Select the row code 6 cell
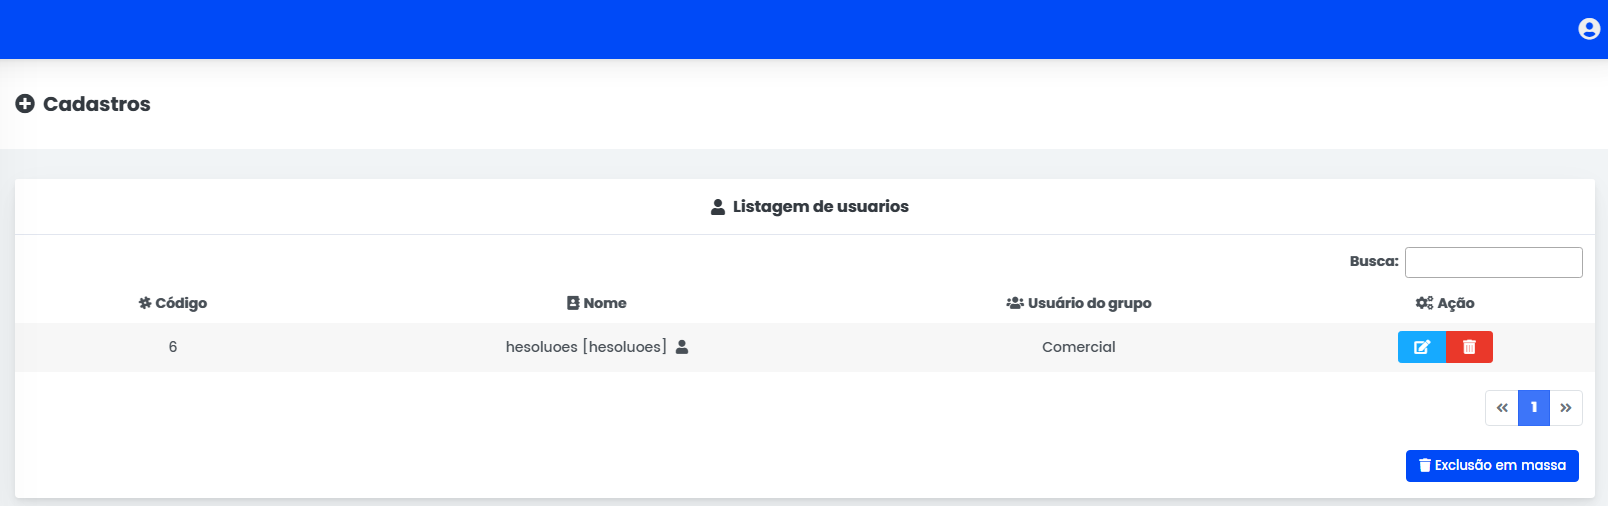Image resolution: width=1608 pixels, height=506 pixels. 173,347
